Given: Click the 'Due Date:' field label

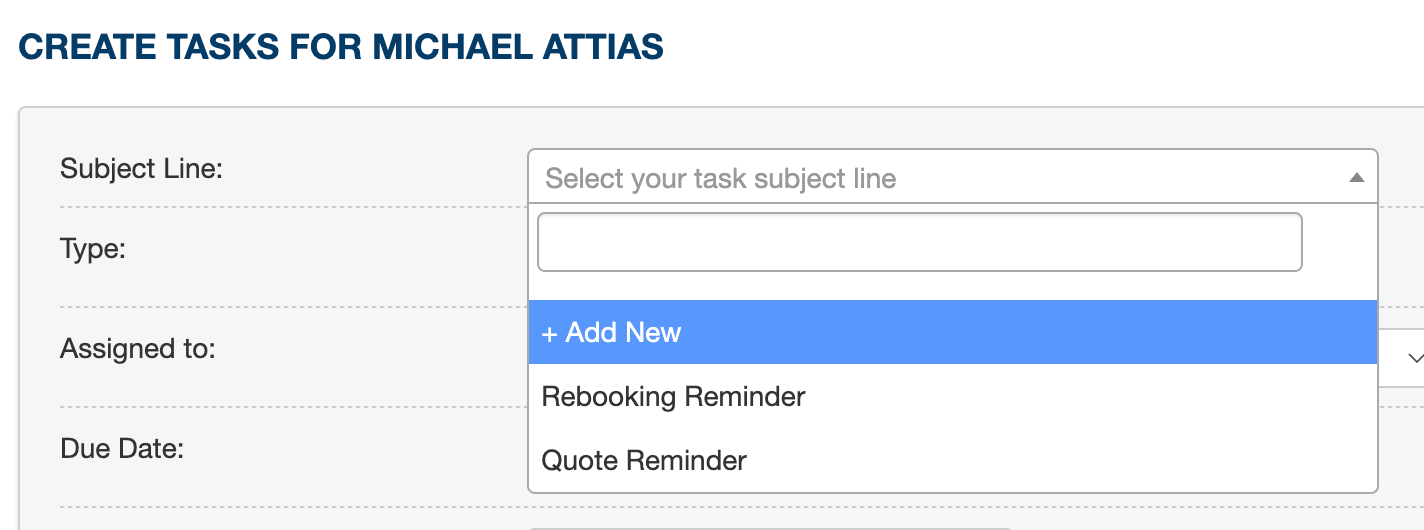Looking at the screenshot, I should point(122,449).
